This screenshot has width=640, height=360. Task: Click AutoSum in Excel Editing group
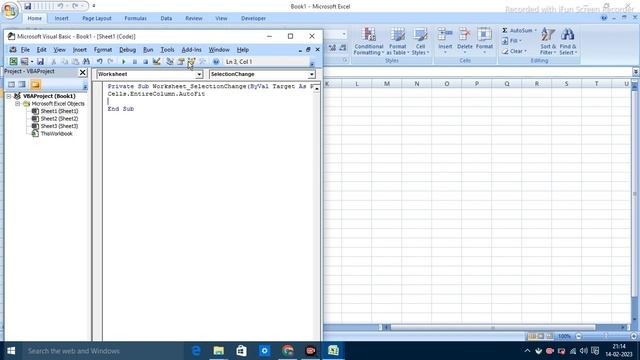click(518, 31)
